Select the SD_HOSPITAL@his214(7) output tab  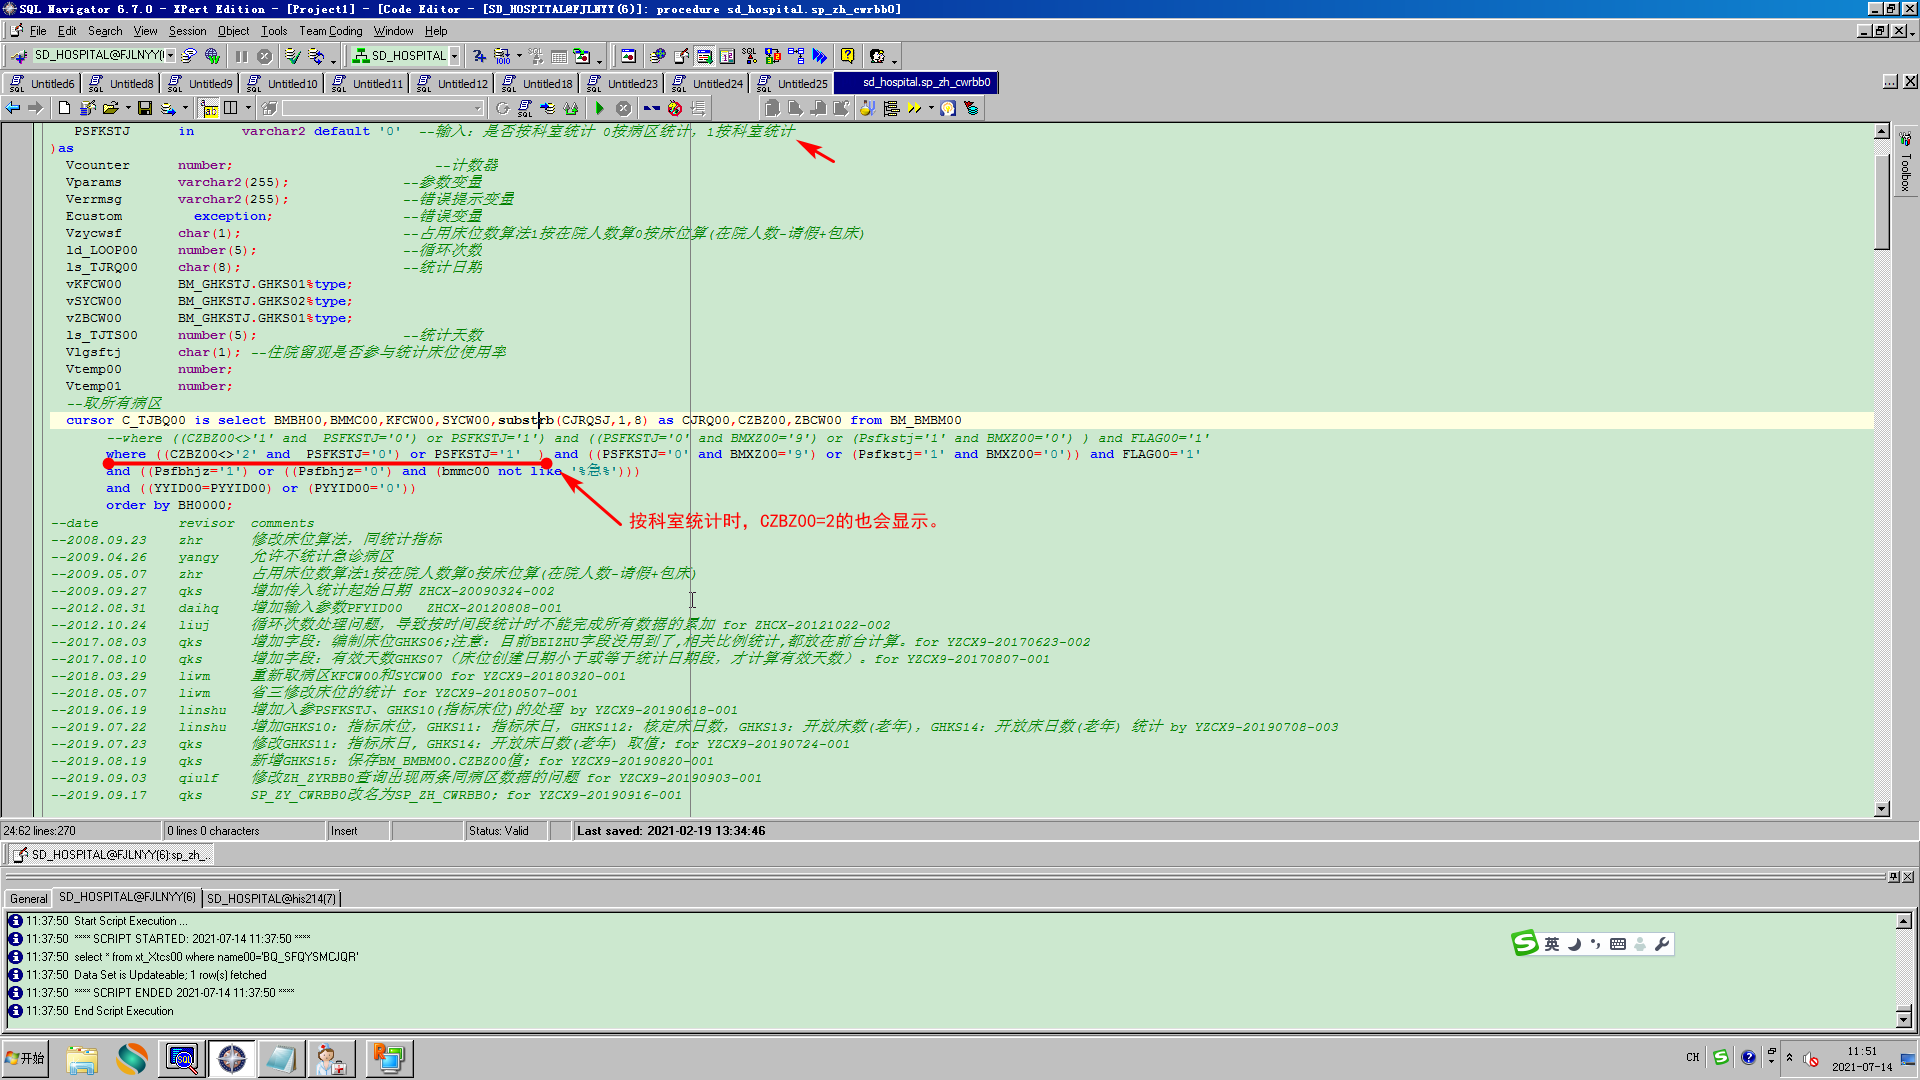[x=271, y=898]
